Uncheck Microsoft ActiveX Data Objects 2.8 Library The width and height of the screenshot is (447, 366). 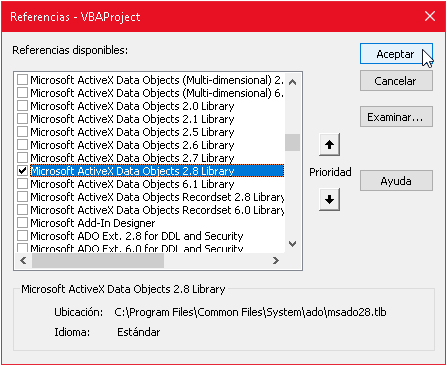tap(22, 171)
